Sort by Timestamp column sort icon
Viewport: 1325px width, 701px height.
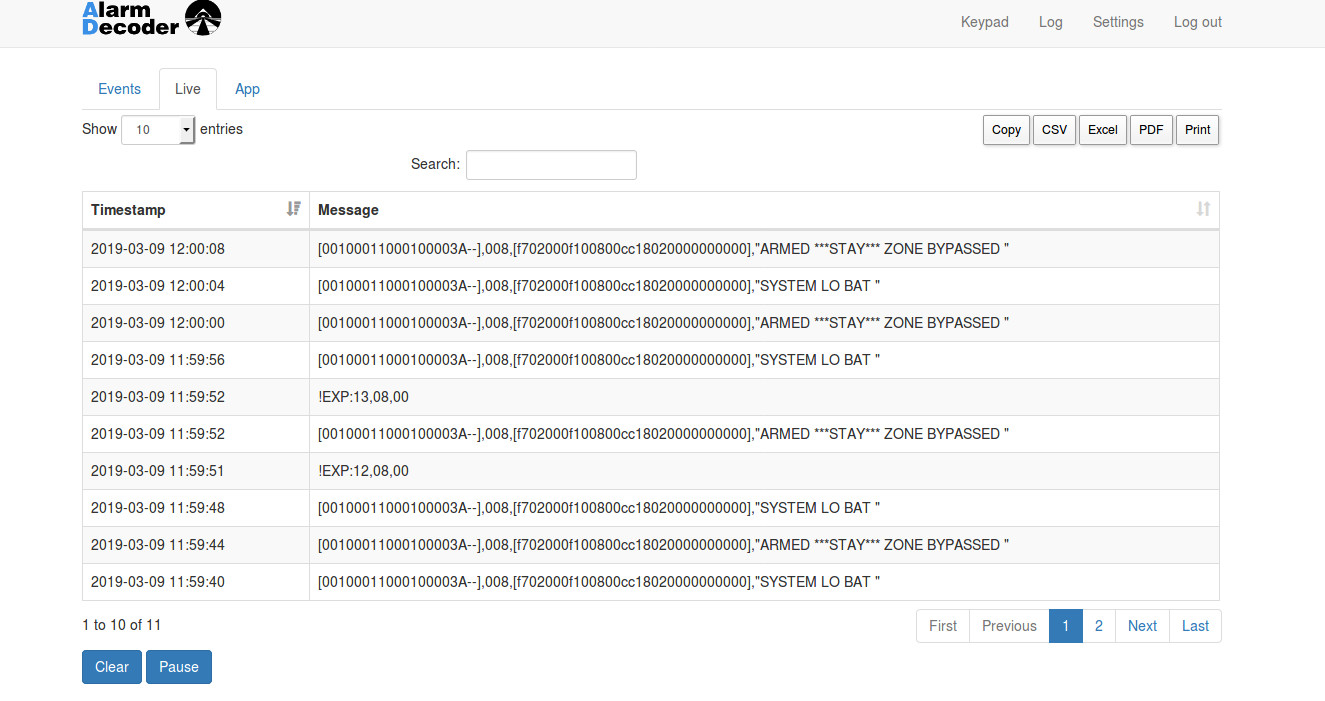coord(293,209)
